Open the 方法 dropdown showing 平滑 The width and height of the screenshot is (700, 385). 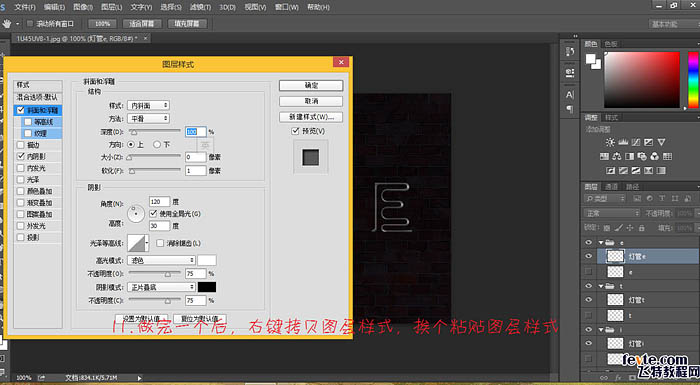[149, 118]
